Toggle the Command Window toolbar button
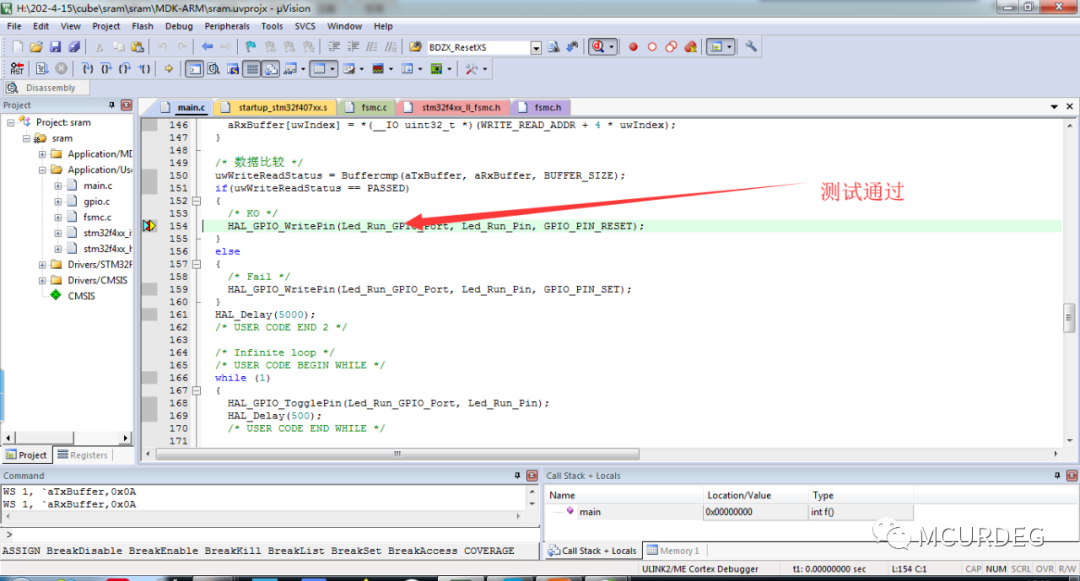The height and width of the screenshot is (581, 1080). coord(194,69)
